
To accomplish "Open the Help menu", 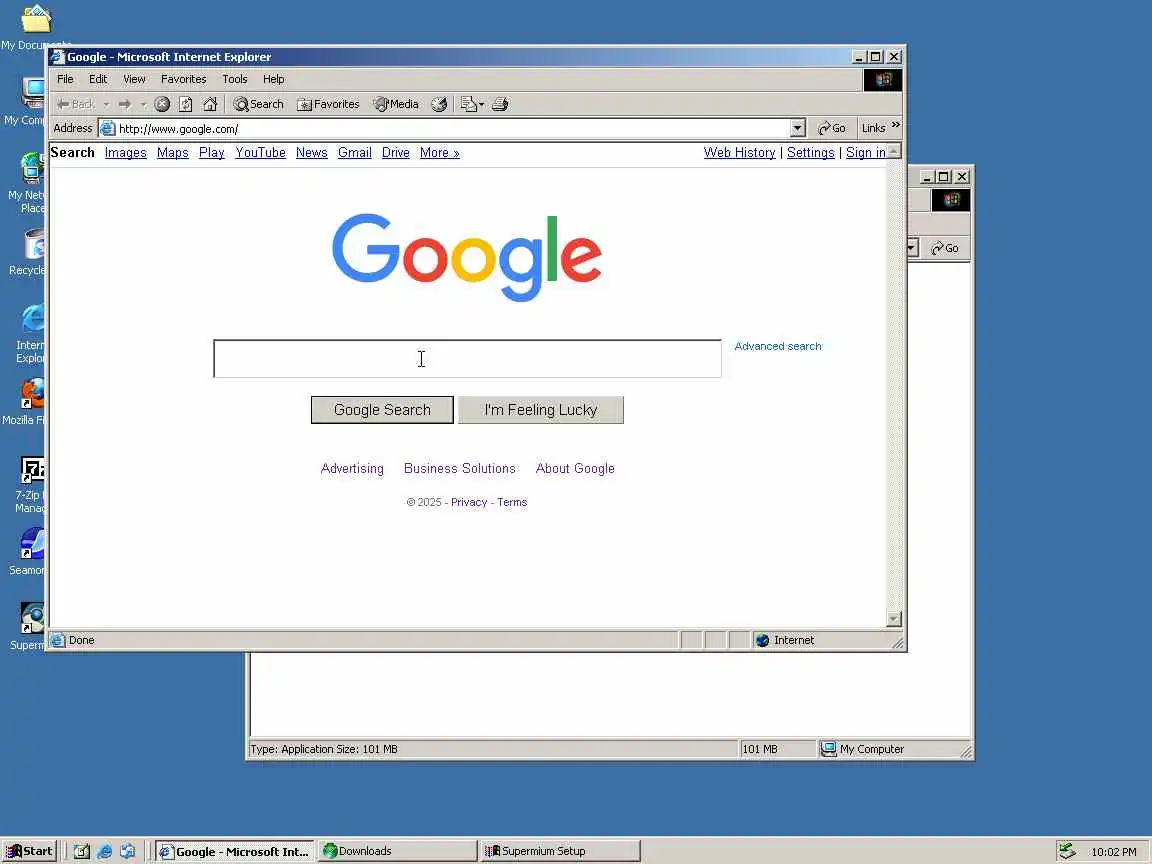I will 273,79.
